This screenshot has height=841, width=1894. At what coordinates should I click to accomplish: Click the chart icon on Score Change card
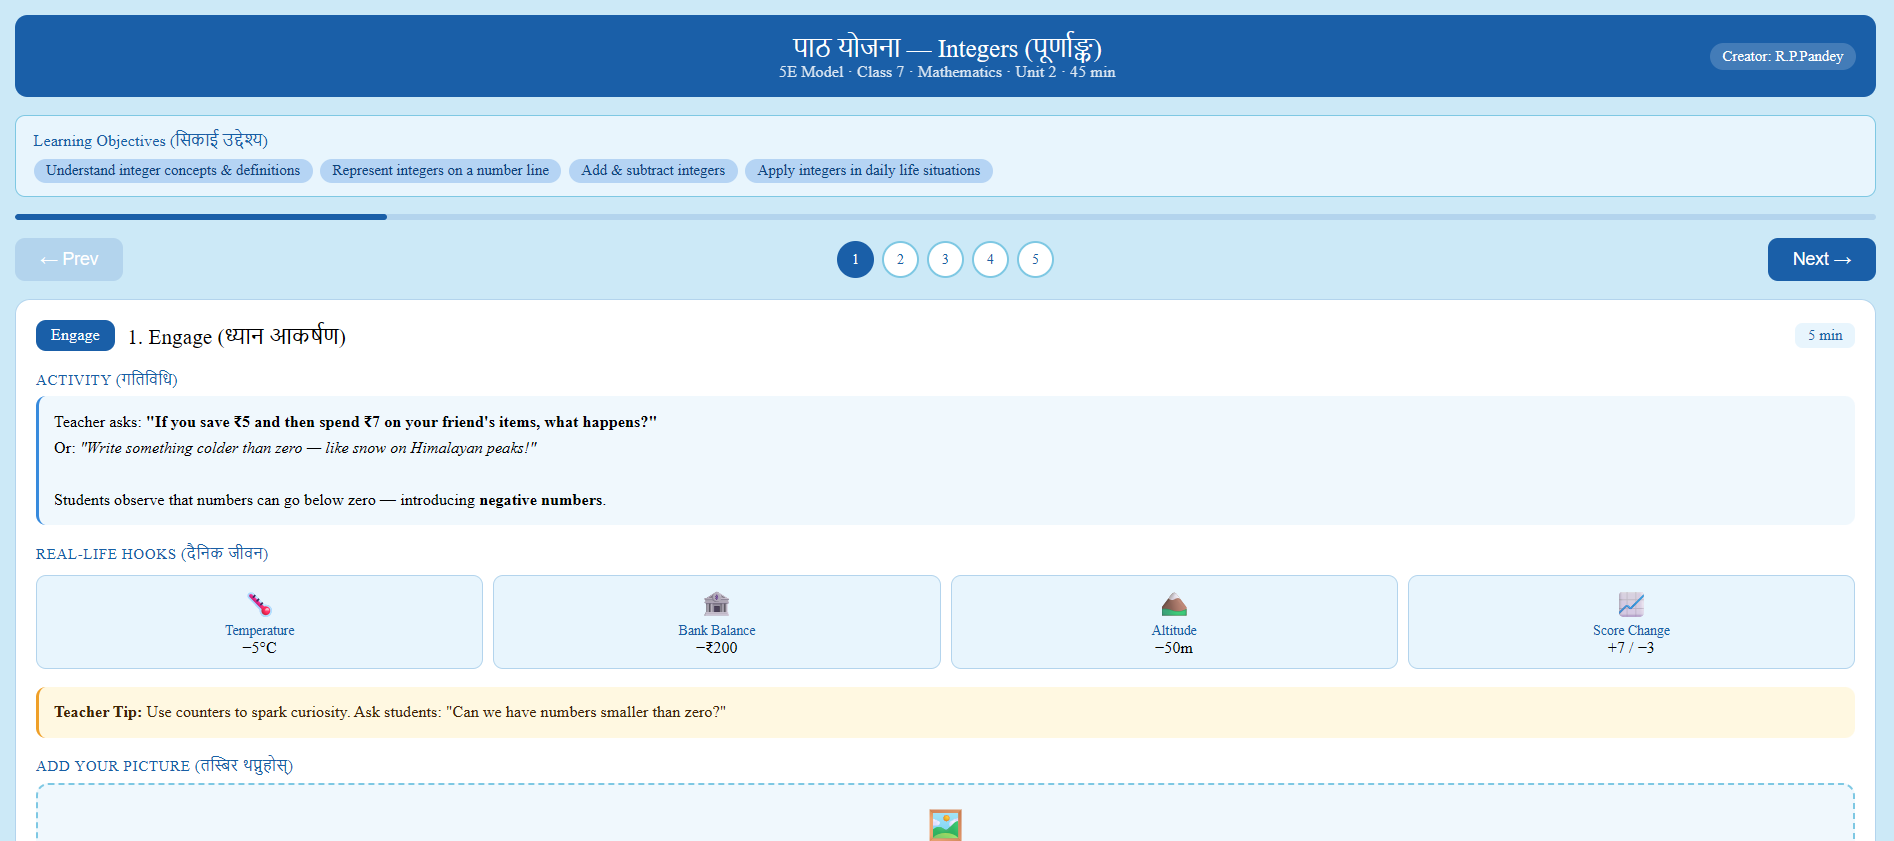[1631, 604]
